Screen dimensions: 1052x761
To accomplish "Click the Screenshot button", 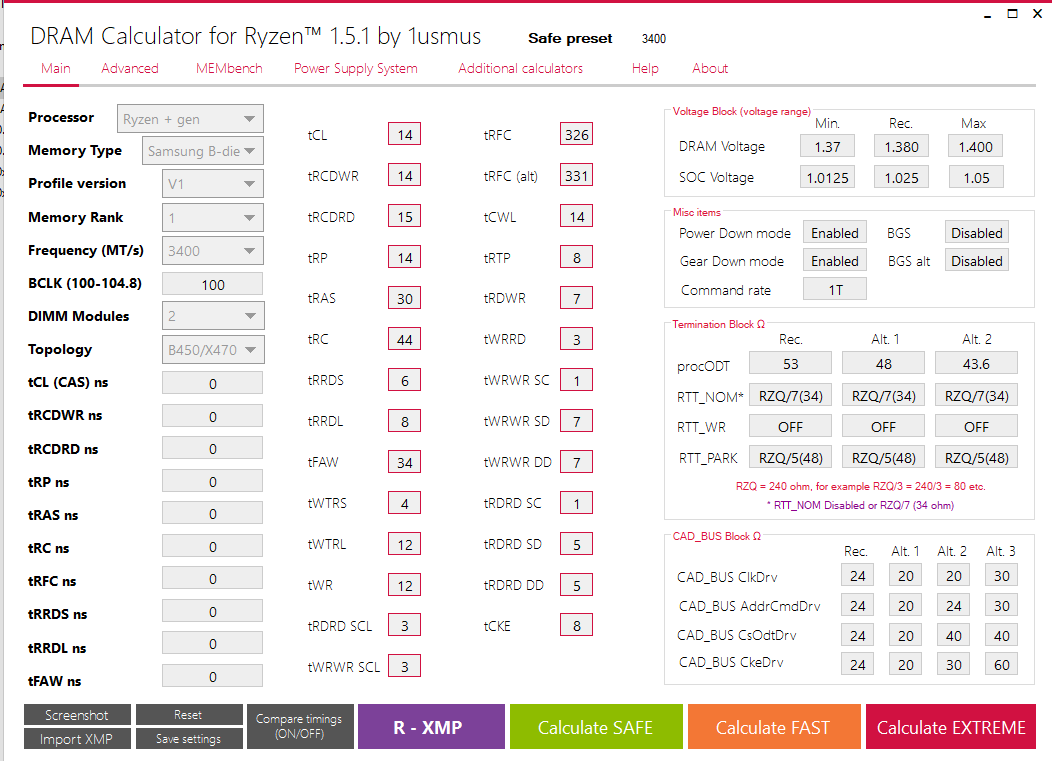I will [x=76, y=715].
